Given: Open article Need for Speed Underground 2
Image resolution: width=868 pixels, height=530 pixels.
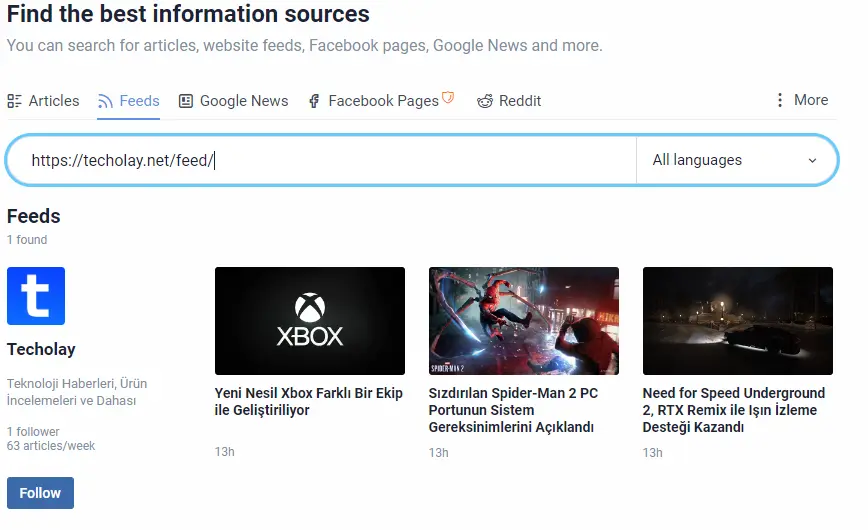Looking at the screenshot, I should tap(733, 410).
